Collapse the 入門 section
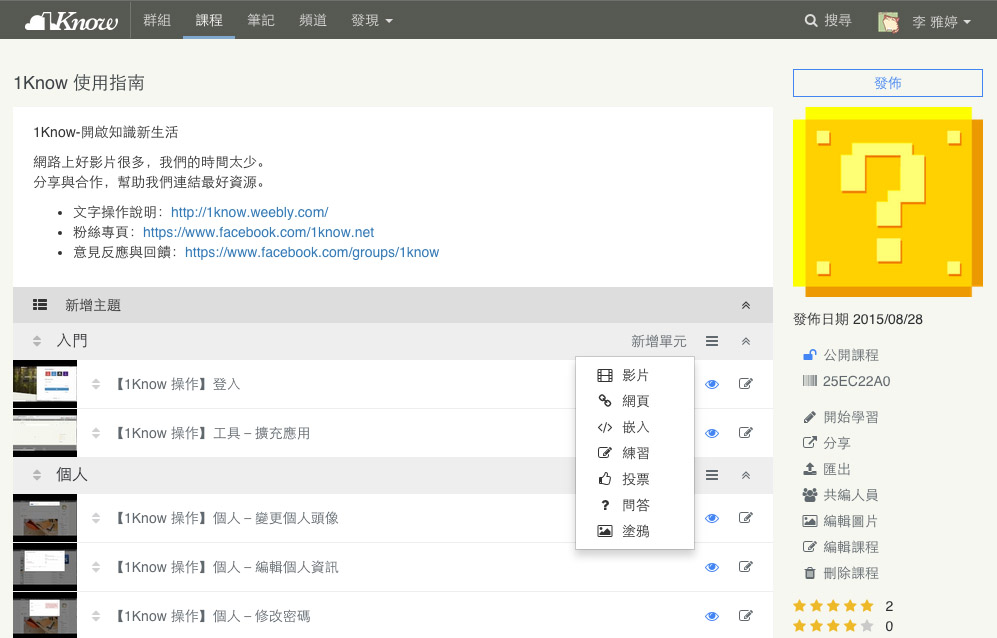 pos(746,342)
